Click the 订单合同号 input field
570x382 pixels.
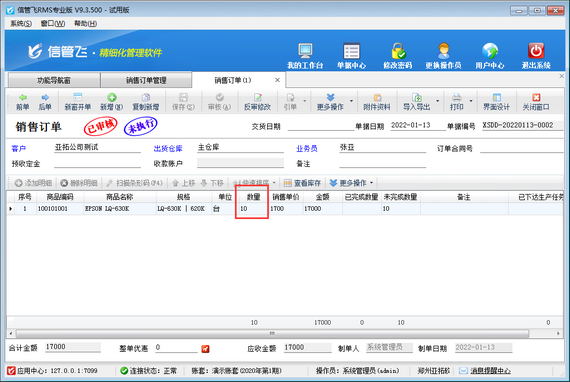tap(522, 148)
